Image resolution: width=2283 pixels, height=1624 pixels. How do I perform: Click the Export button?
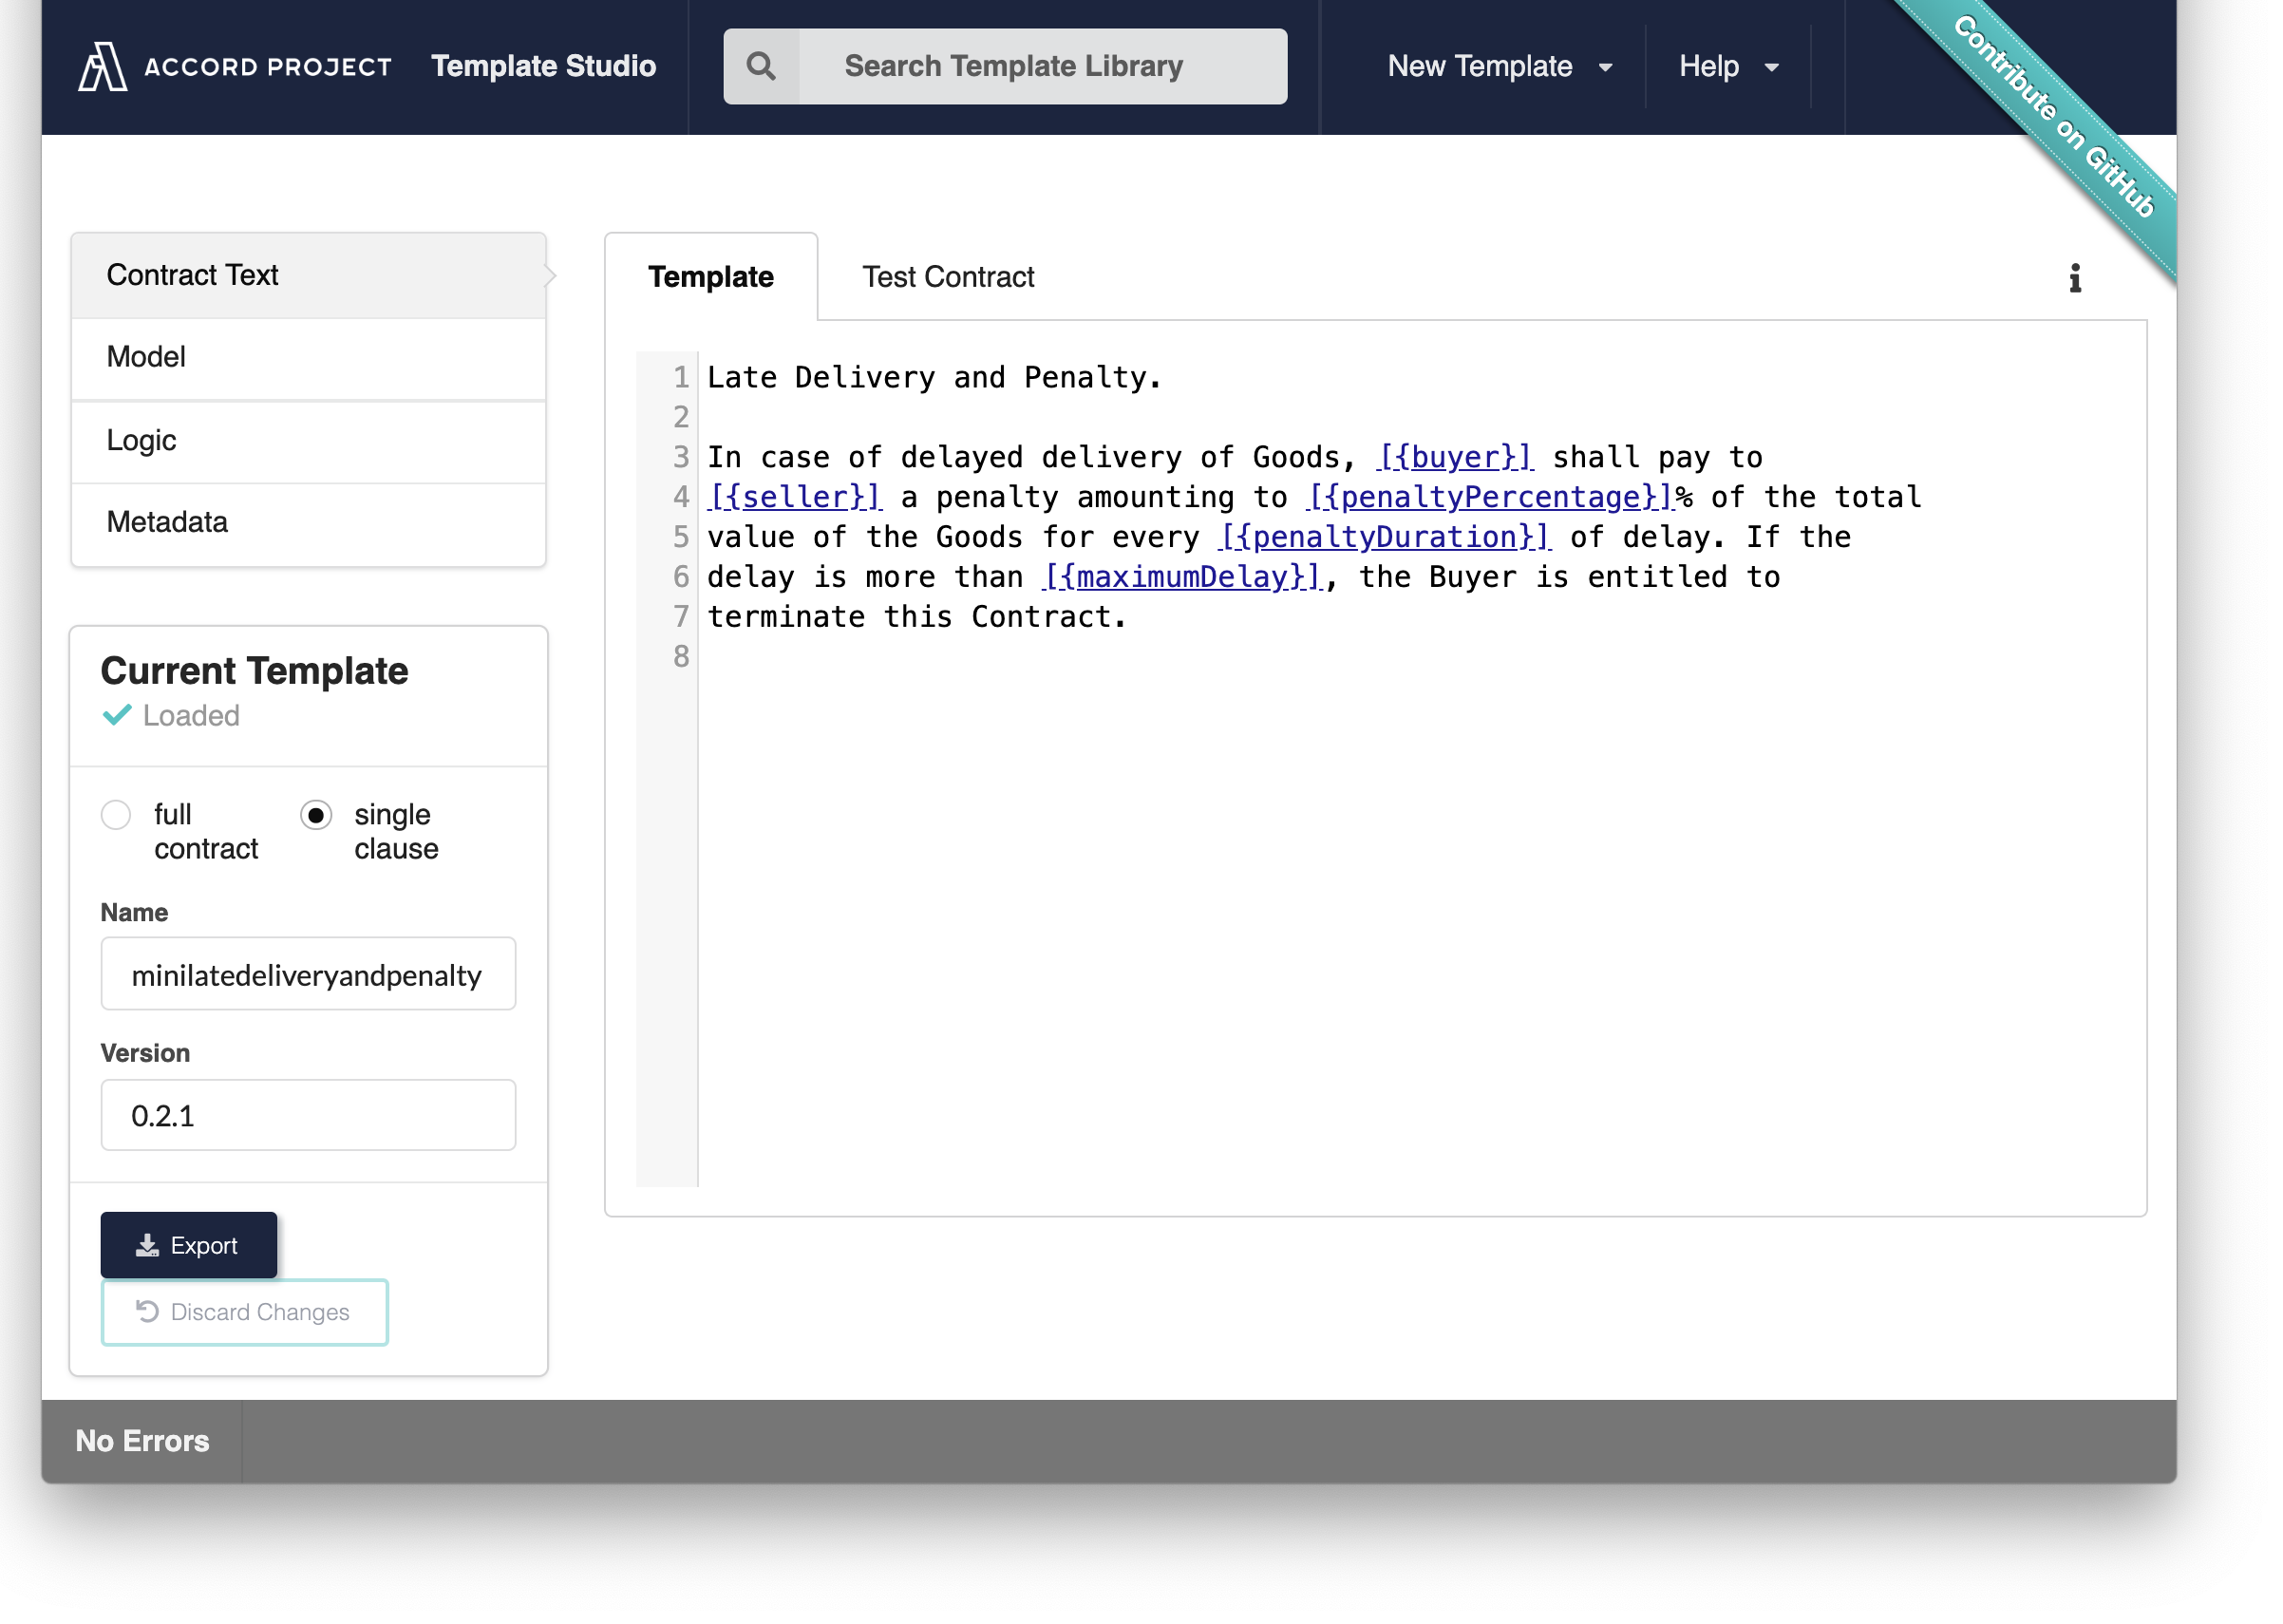pos(188,1245)
